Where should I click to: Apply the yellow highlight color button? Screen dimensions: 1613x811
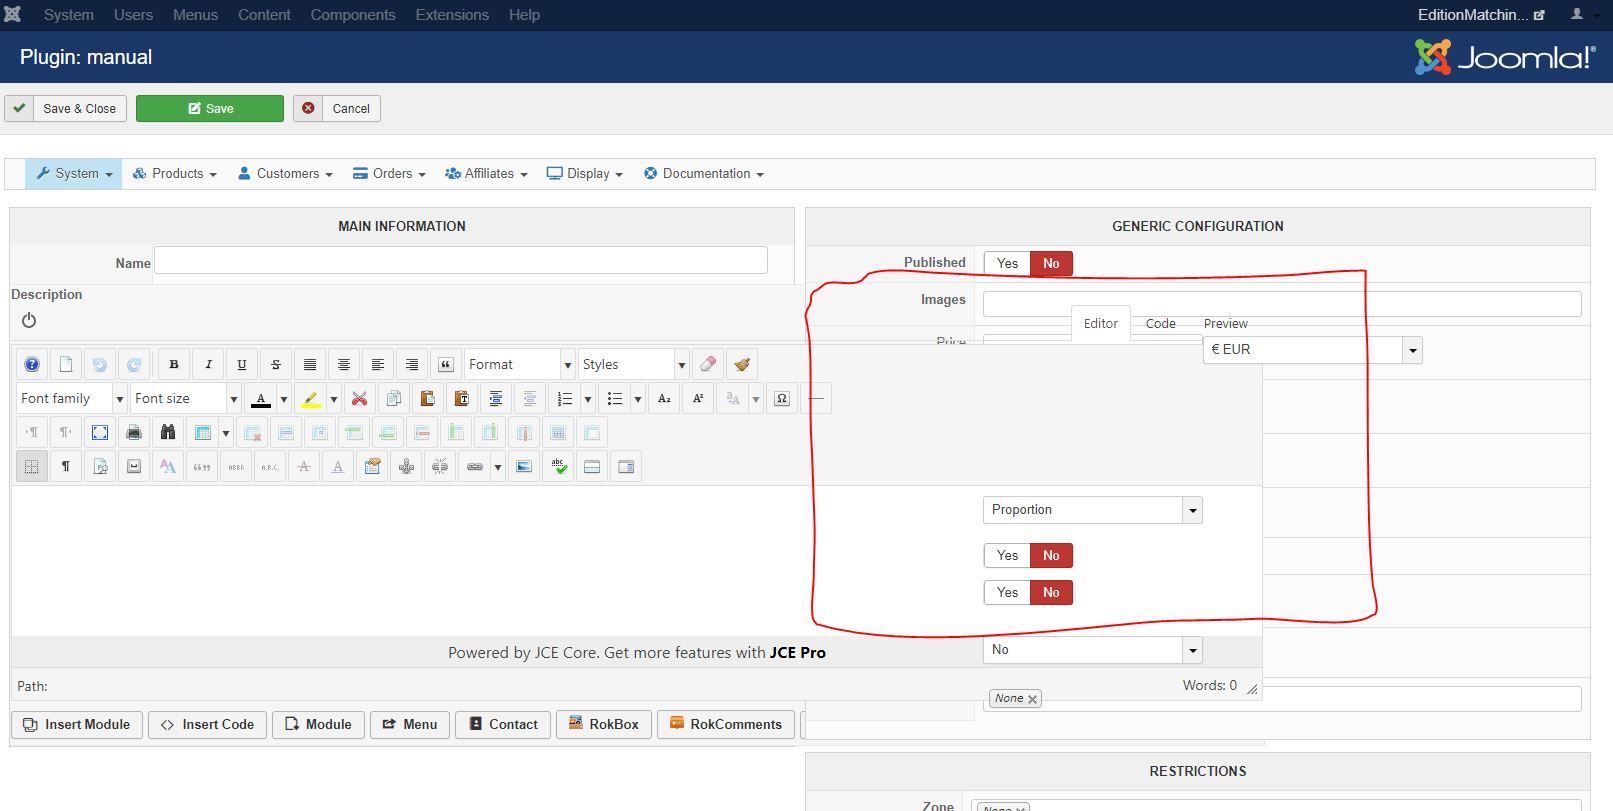[x=311, y=398]
